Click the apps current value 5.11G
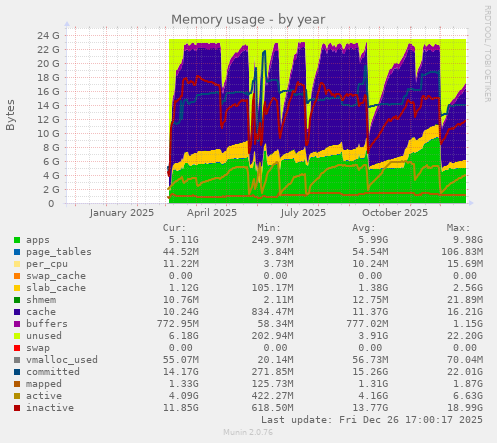 pyautogui.click(x=184, y=240)
